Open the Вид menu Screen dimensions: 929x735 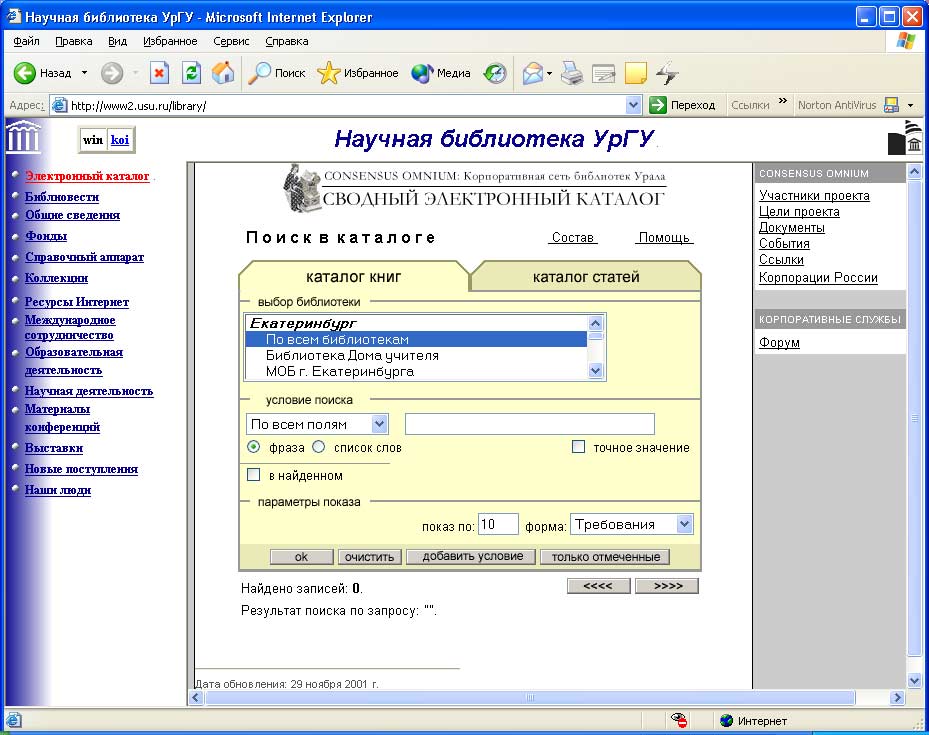pos(117,41)
